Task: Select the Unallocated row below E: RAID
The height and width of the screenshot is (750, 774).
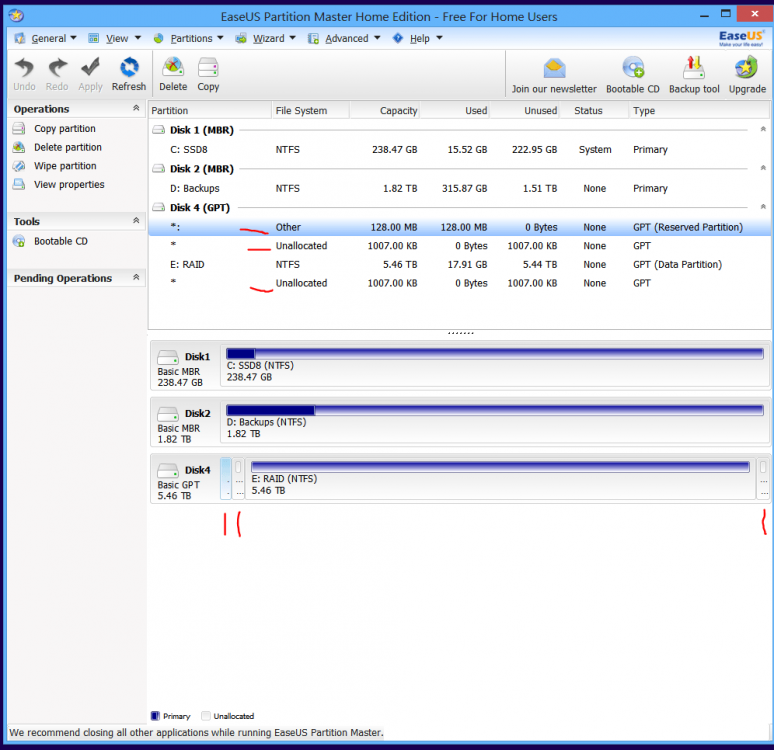Action: pyautogui.click(x=459, y=283)
